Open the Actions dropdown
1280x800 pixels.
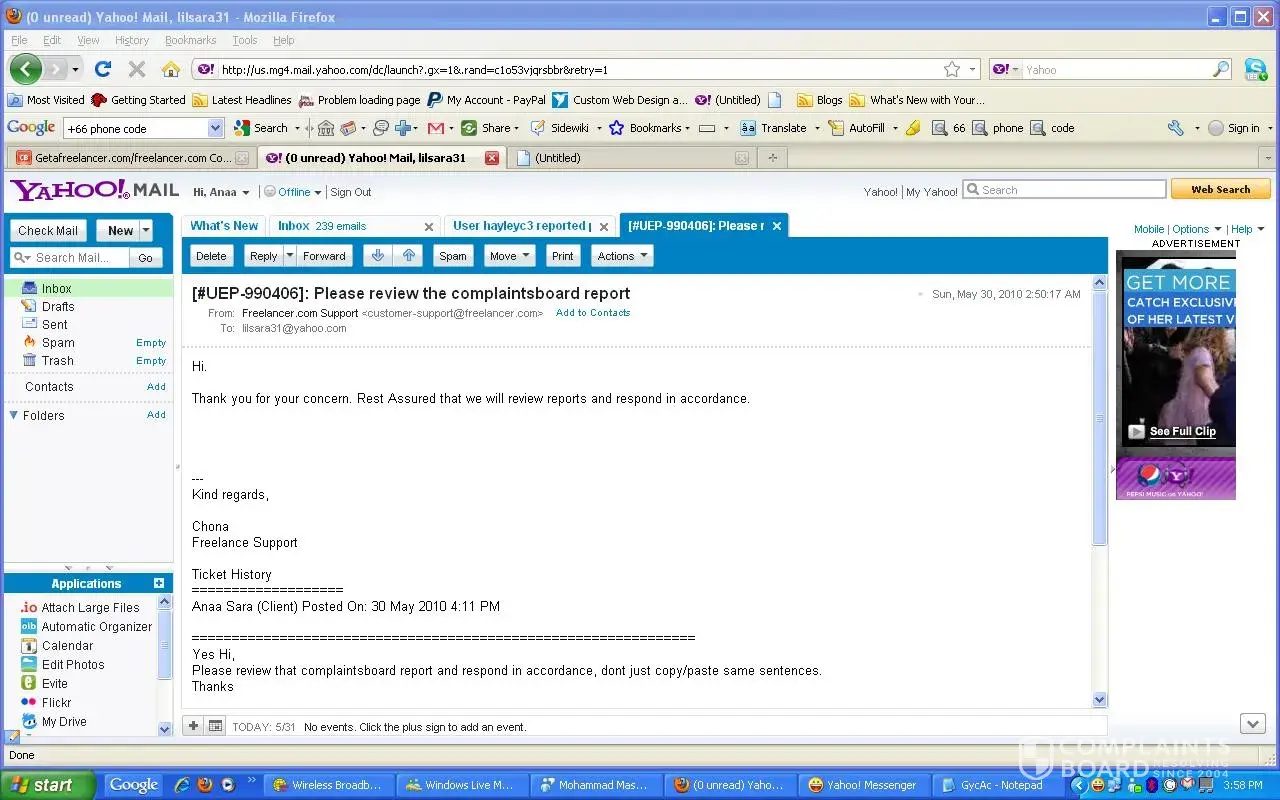(622, 256)
